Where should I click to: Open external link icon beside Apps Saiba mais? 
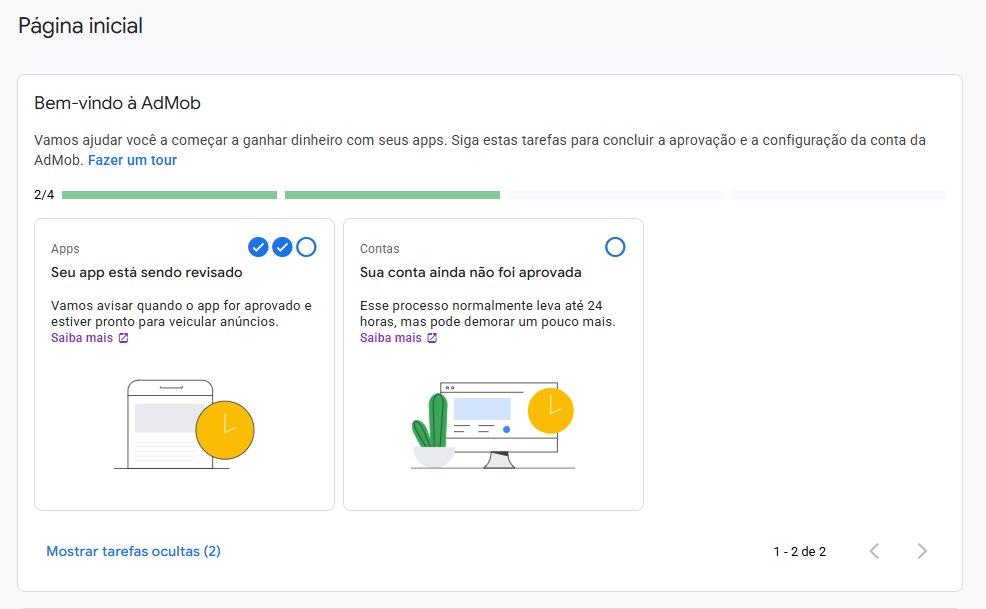click(124, 338)
